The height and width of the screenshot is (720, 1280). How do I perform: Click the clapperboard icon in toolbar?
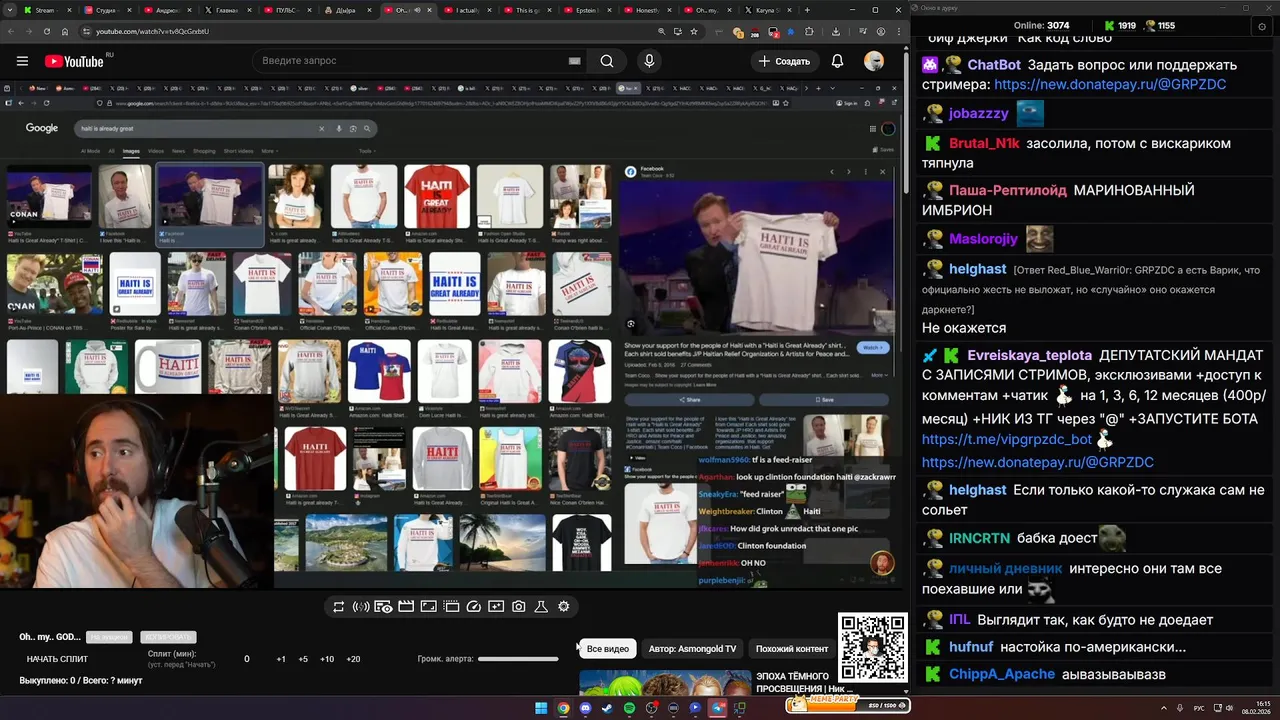click(x=406, y=607)
